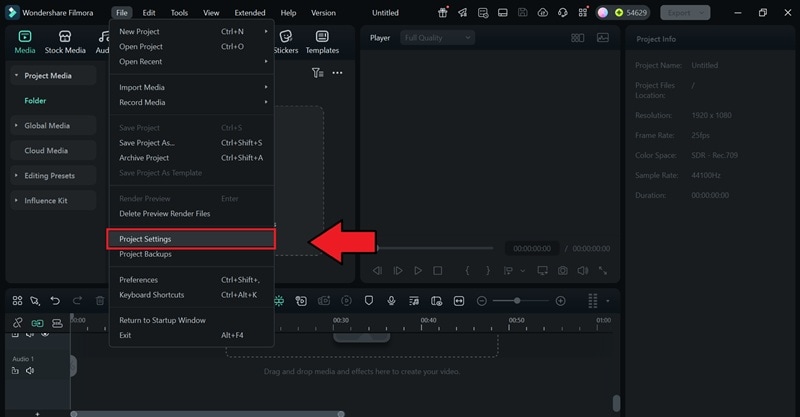The image size is (800, 417).
Task: Open the Stickers tab
Action: (x=286, y=42)
